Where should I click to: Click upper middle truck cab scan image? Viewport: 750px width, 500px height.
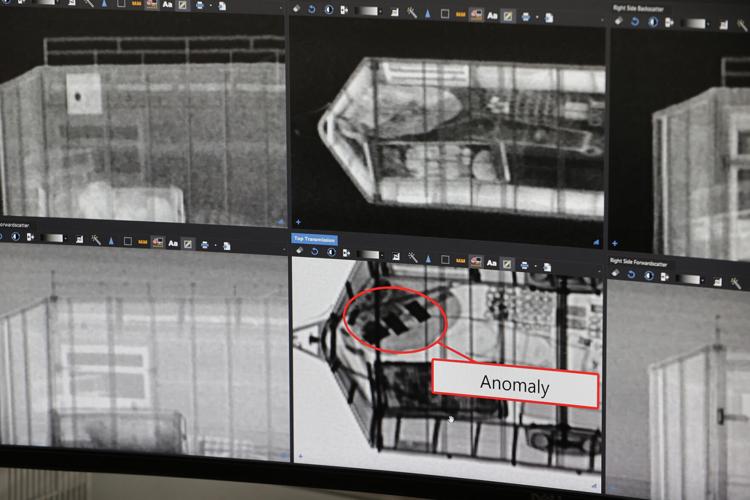coord(447,132)
